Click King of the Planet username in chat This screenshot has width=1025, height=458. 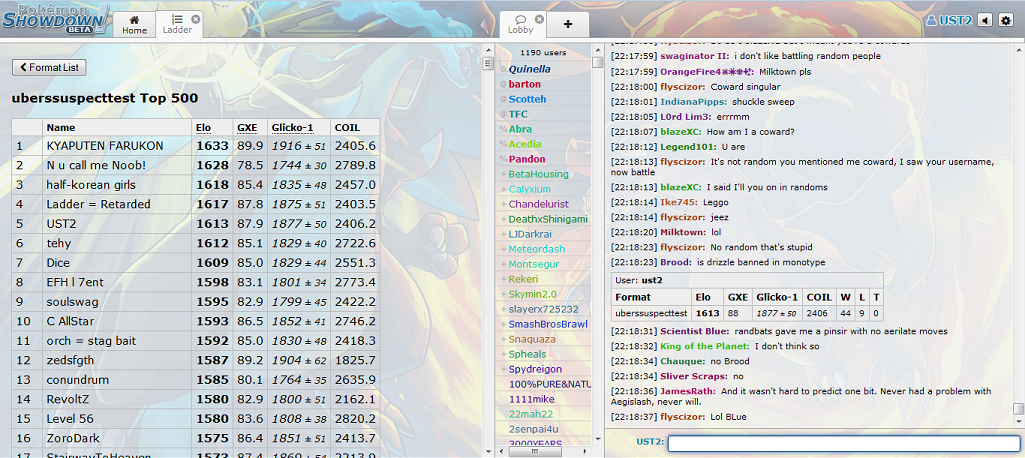pos(705,346)
